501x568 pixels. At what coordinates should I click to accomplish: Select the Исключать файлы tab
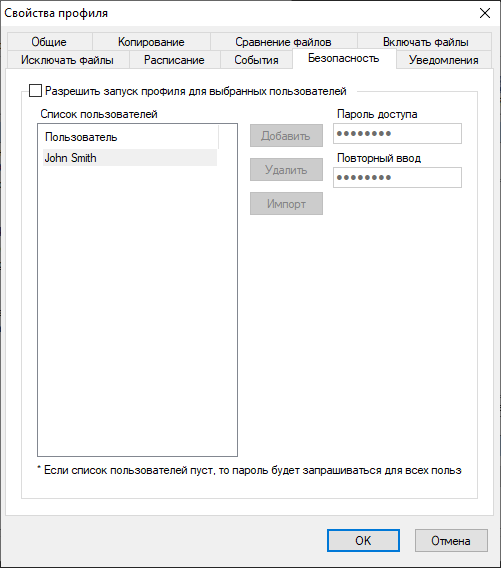[67, 60]
